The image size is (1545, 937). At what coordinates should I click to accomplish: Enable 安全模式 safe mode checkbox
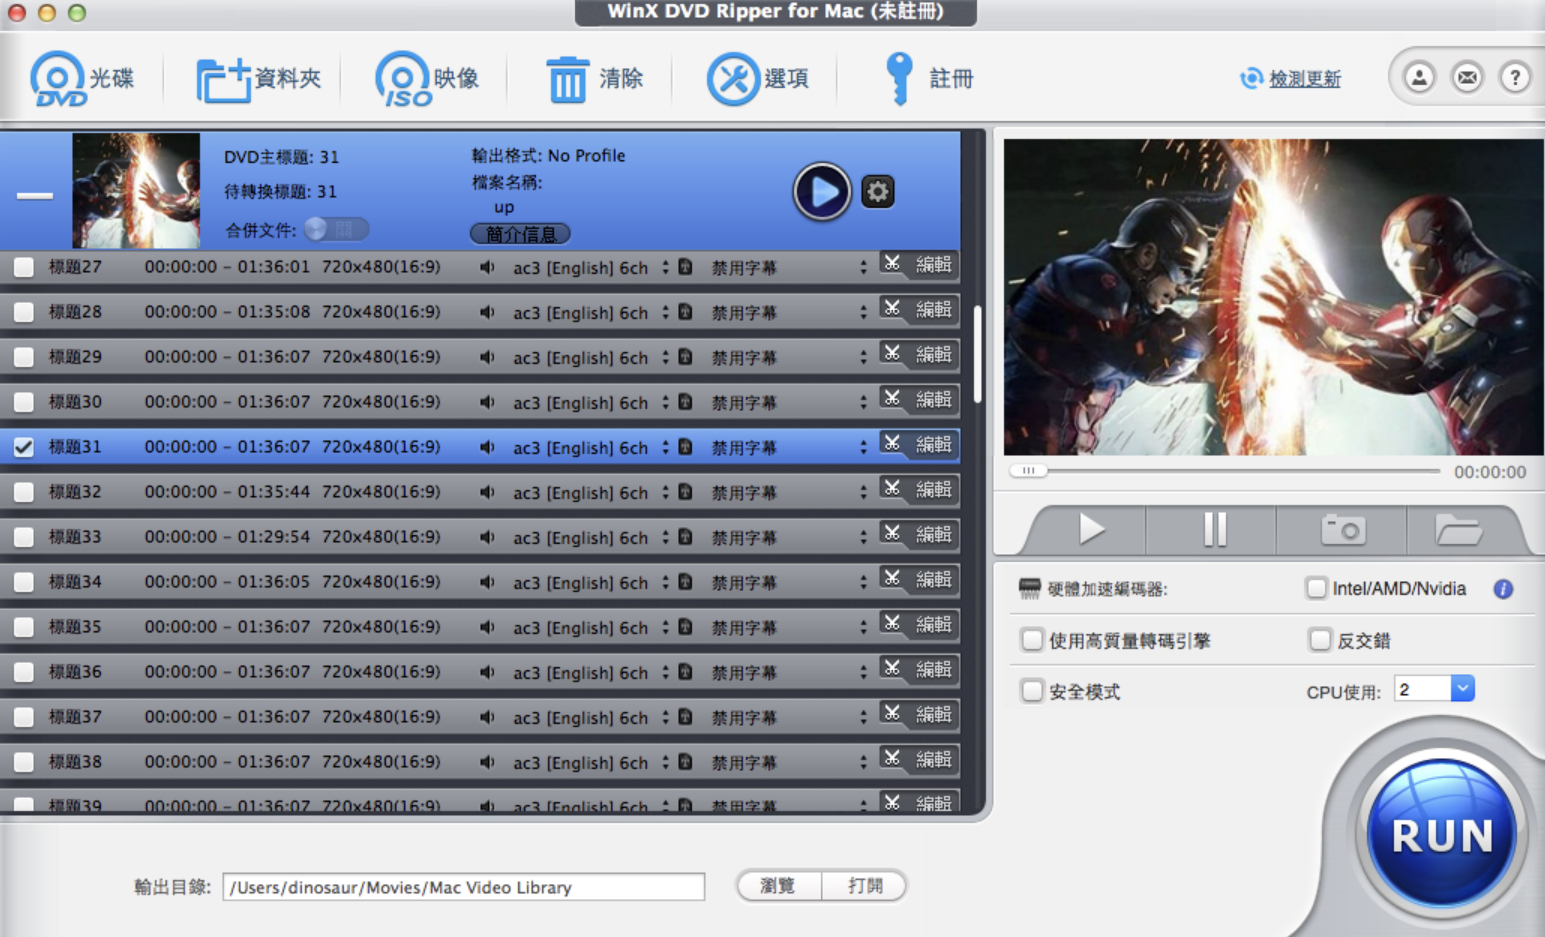(x=1032, y=691)
